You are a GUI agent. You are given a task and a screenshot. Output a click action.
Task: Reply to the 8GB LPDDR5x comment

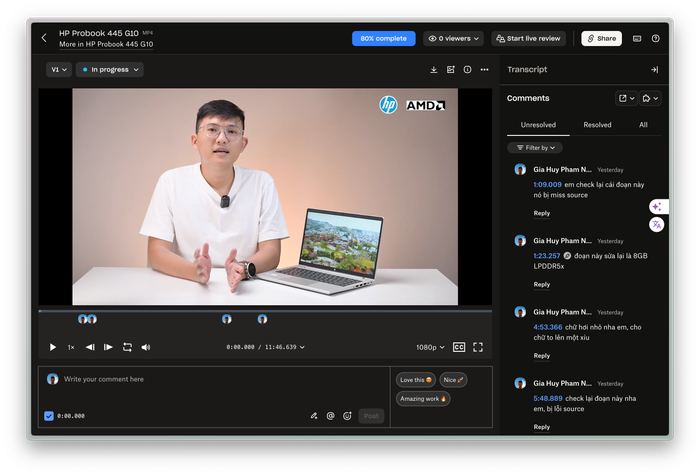tap(542, 284)
